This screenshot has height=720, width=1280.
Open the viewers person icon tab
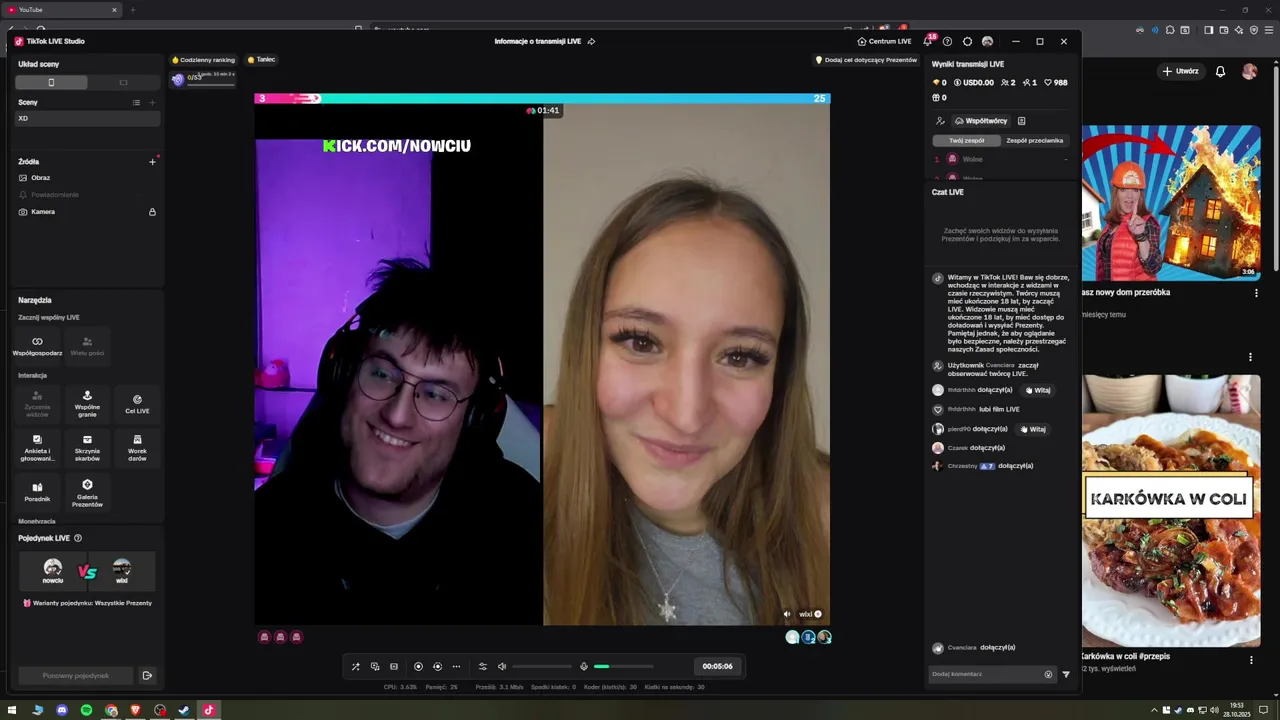click(940, 121)
